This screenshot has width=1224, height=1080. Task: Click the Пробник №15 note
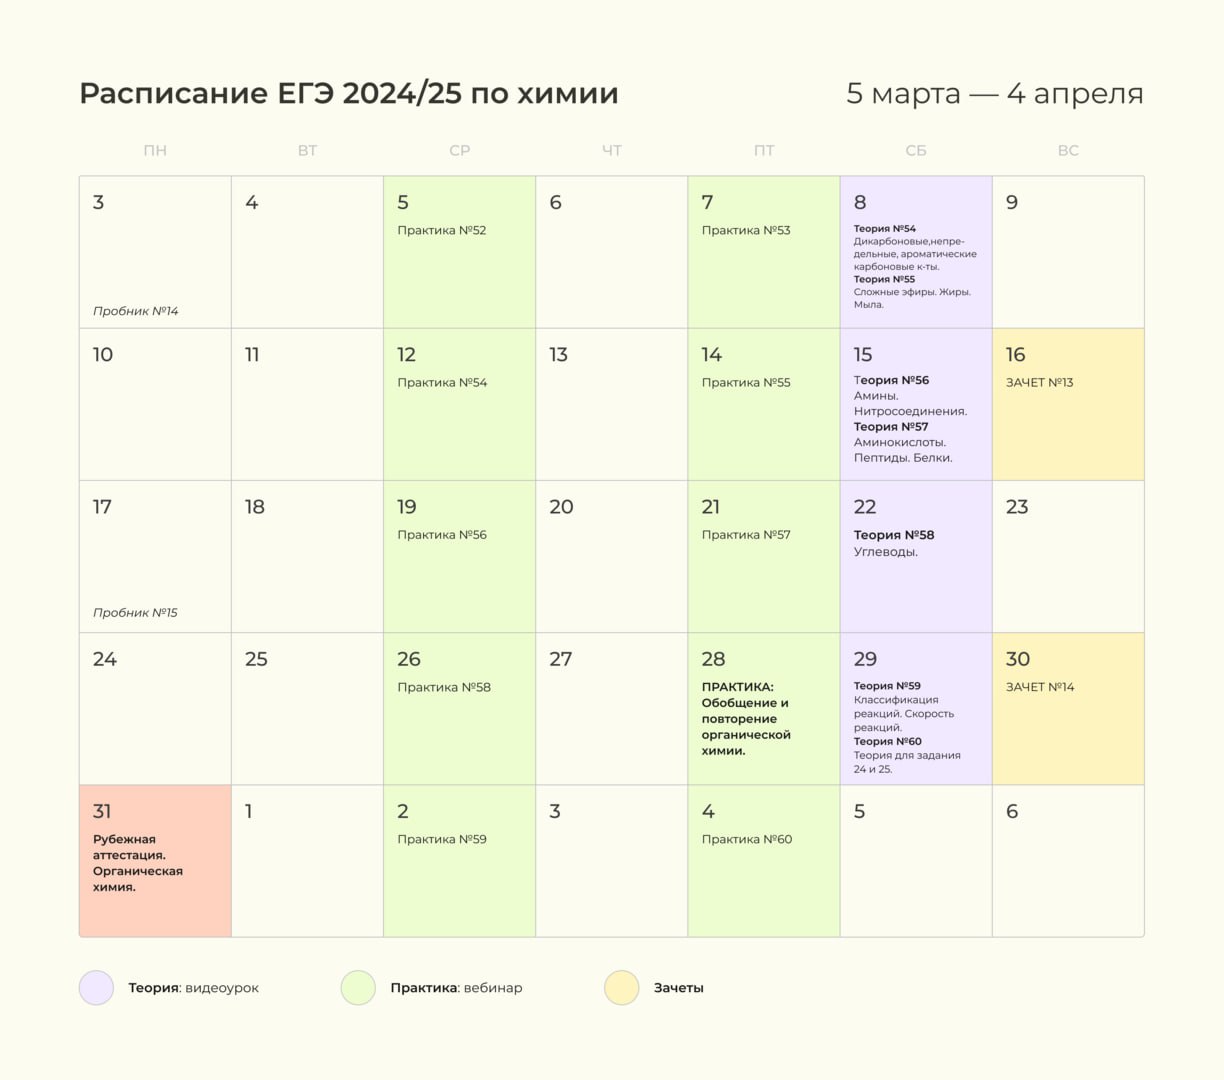(x=135, y=613)
